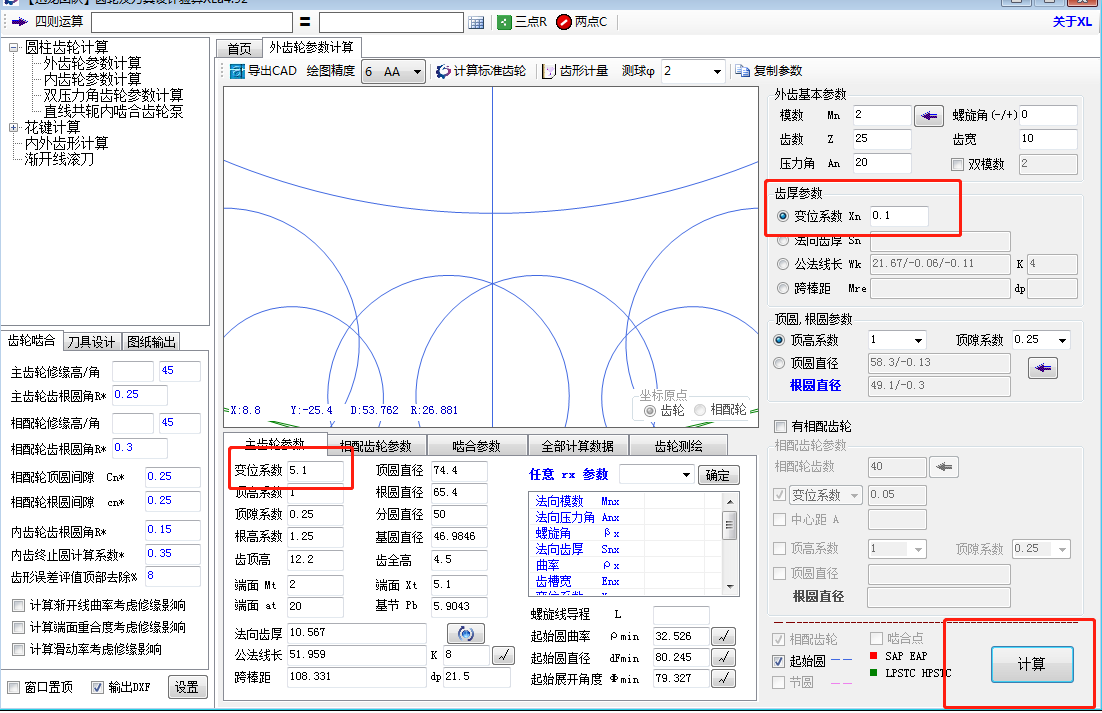Click the 确定 button
Screen dimensions: 1102x713
coord(718,476)
